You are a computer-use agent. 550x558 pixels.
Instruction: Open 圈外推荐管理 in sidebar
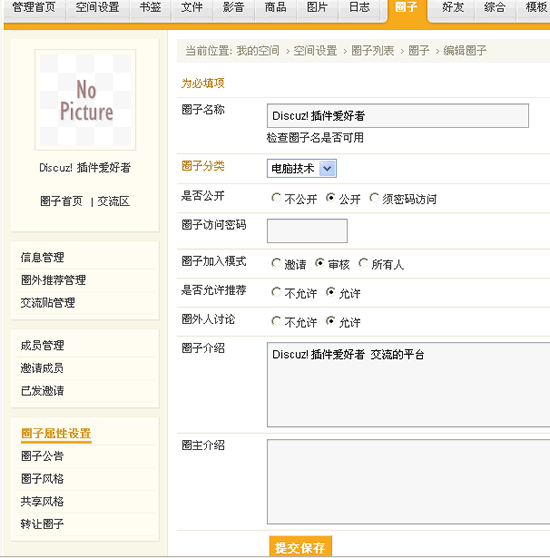[x=53, y=280]
